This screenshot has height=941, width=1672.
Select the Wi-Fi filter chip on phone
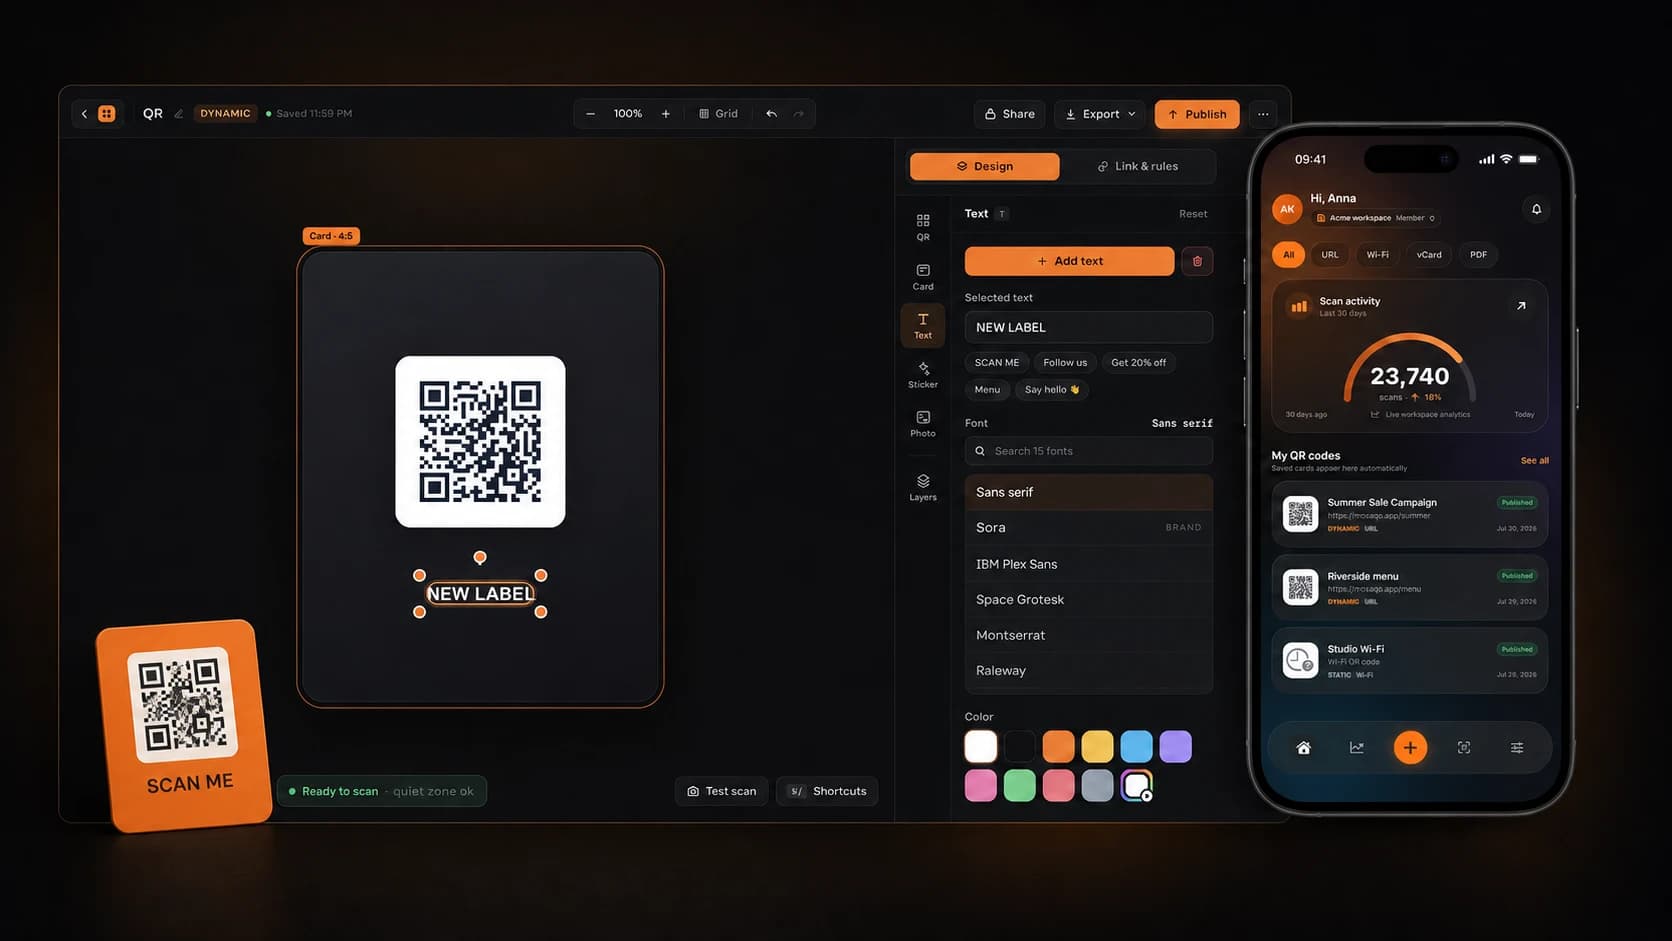pyautogui.click(x=1377, y=255)
